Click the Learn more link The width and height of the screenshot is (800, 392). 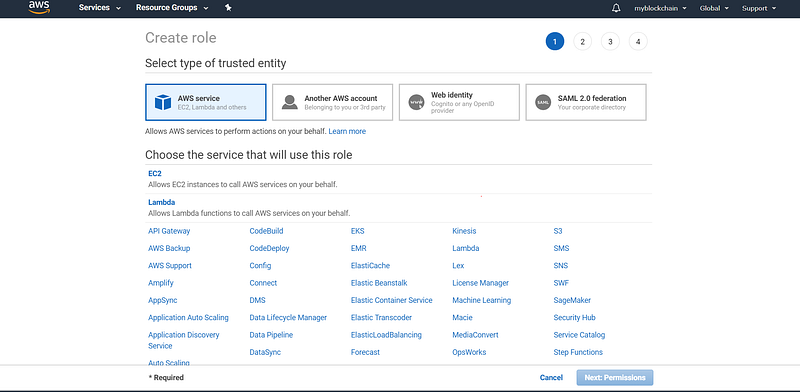347,131
